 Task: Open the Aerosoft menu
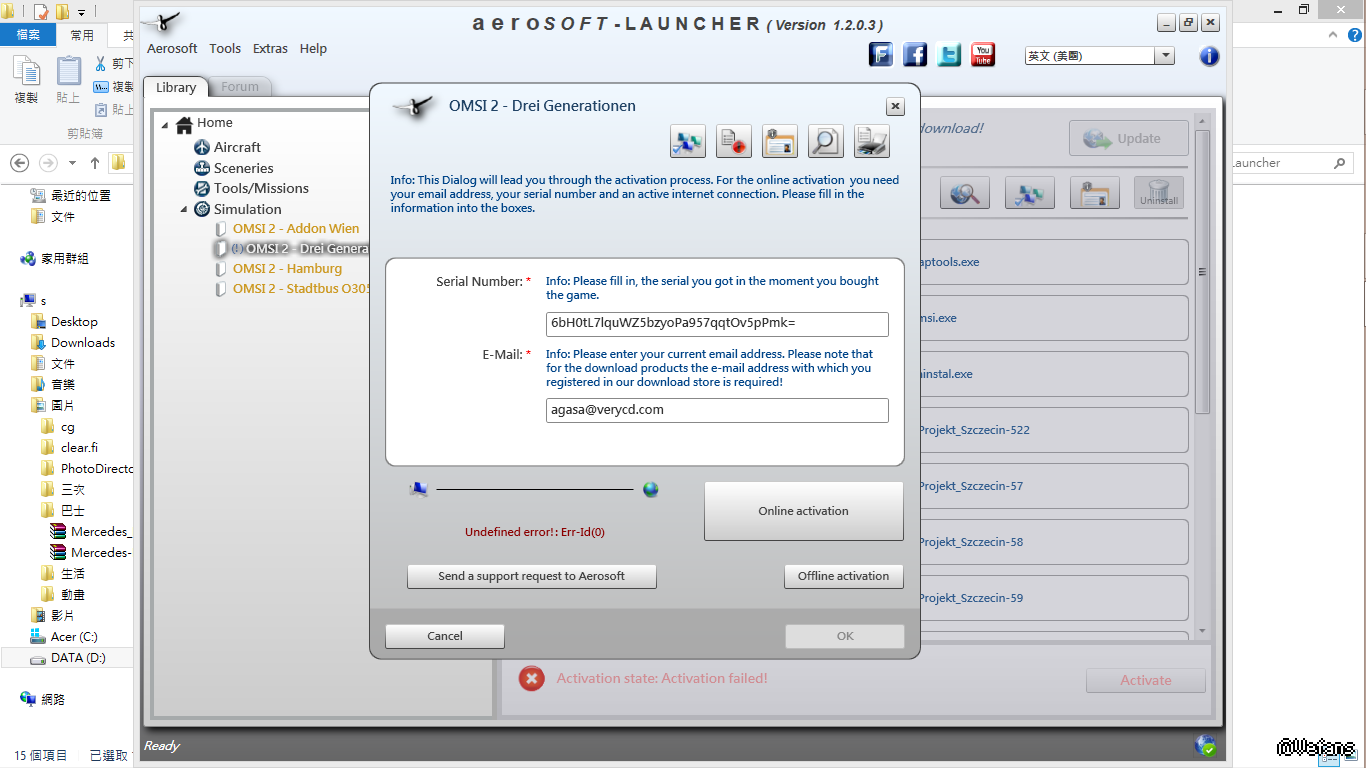172,48
